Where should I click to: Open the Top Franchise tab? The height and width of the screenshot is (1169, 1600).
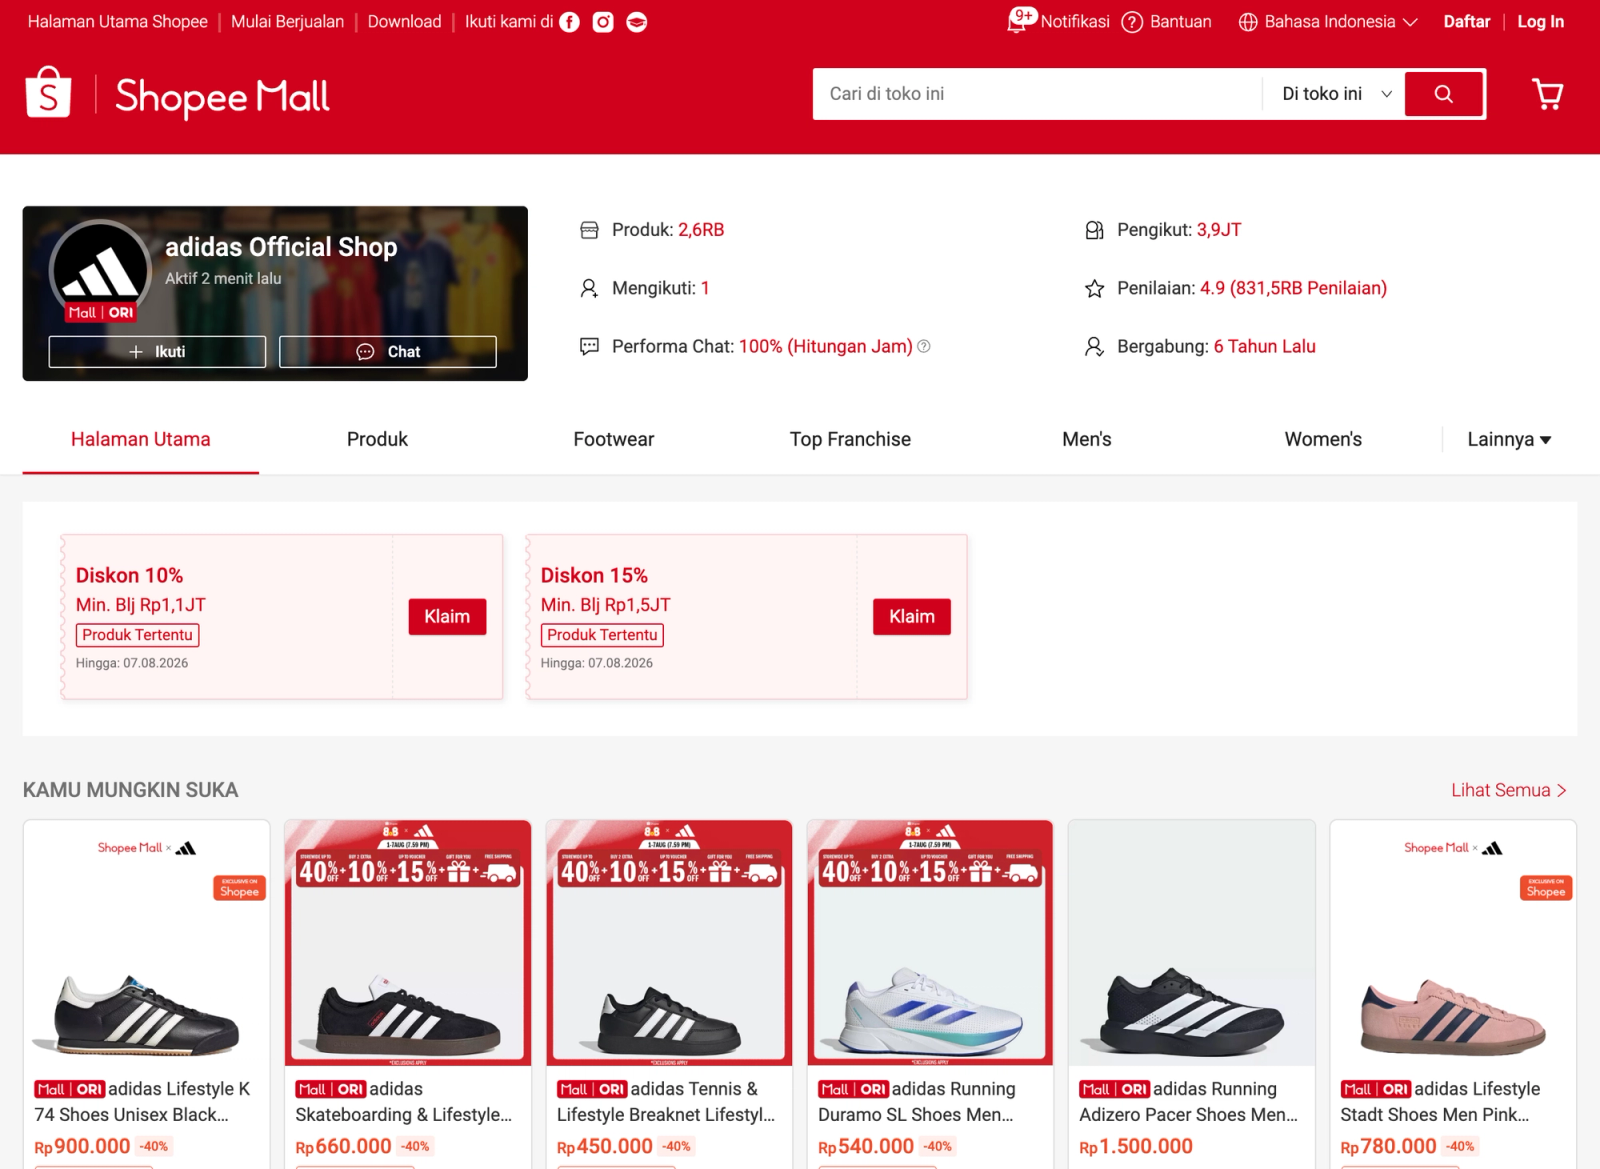[x=850, y=439]
